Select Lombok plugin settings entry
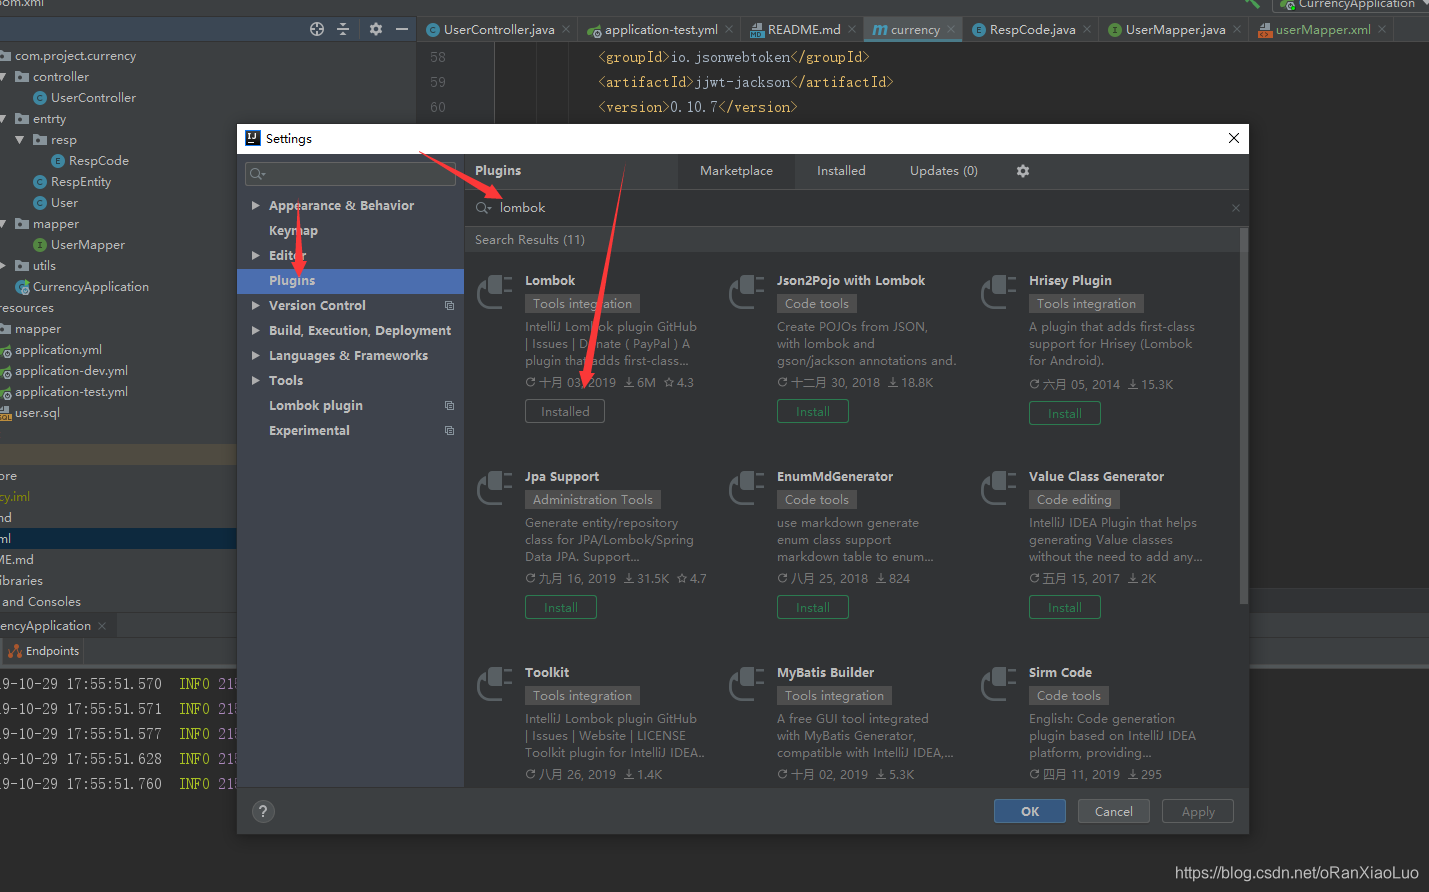 pos(316,406)
